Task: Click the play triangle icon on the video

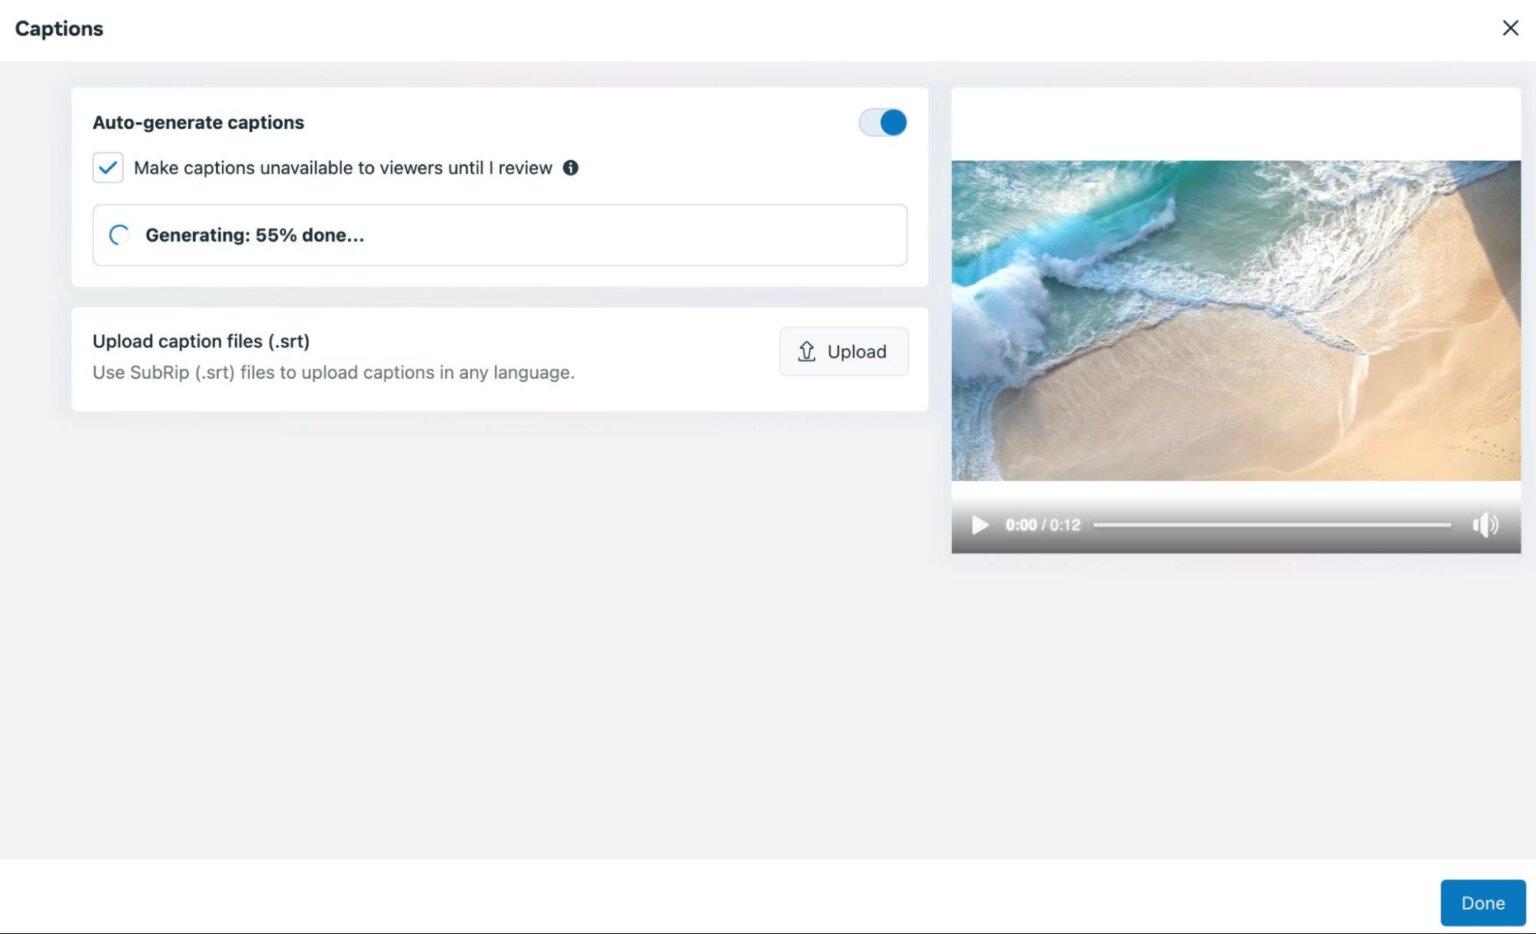Action: pos(979,524)
